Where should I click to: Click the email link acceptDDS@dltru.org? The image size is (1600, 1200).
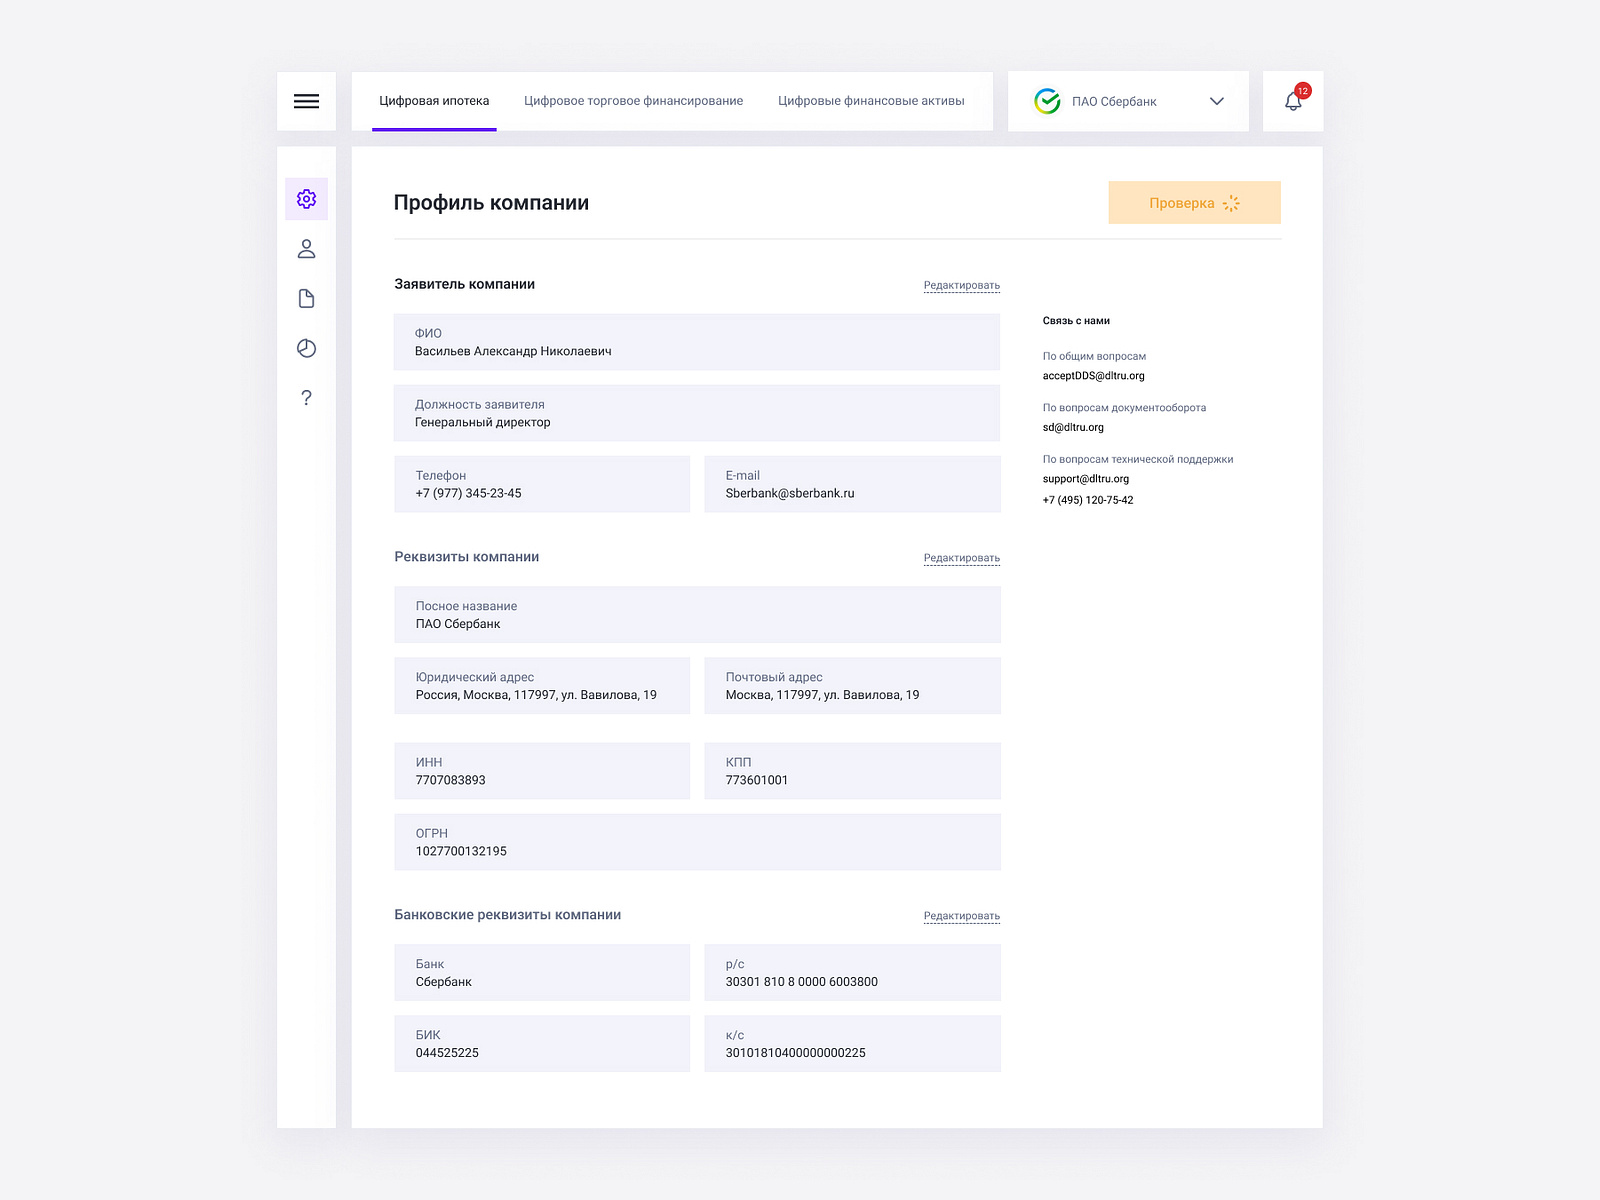tap(1094, 376)
